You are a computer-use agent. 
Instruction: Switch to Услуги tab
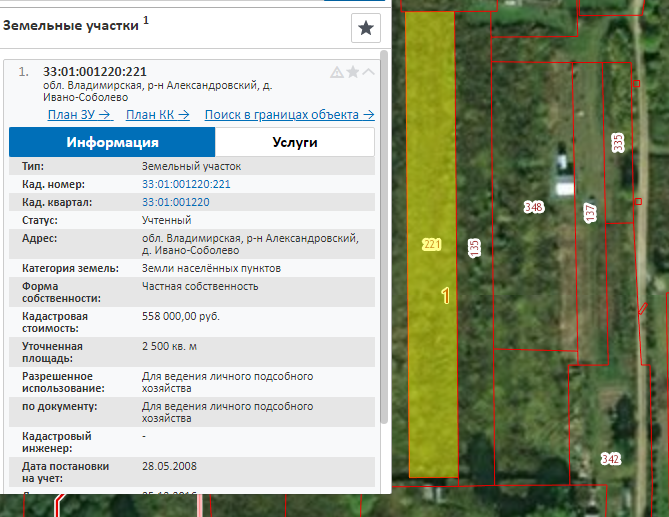[295, 142]
